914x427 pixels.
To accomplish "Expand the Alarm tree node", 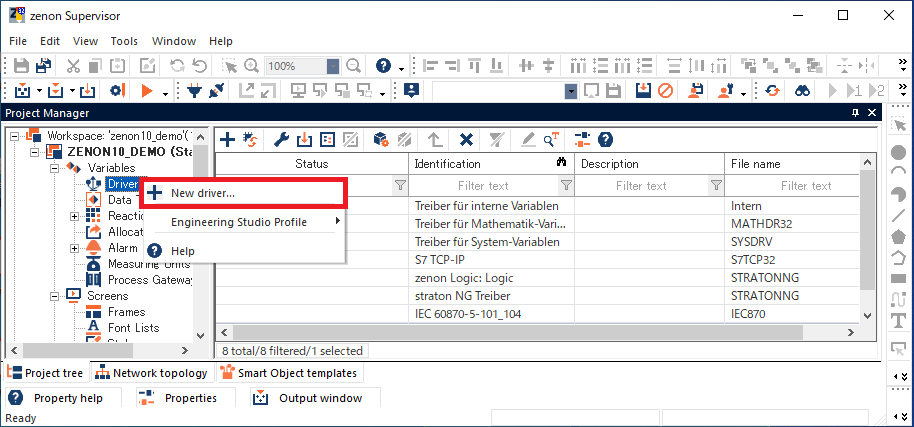I will pos(75,248).
